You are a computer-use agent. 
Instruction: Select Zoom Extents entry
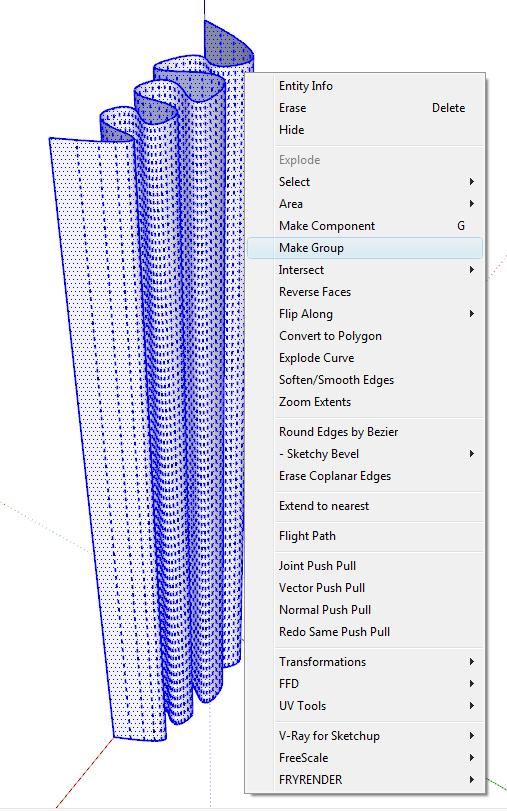click(365, 402)
